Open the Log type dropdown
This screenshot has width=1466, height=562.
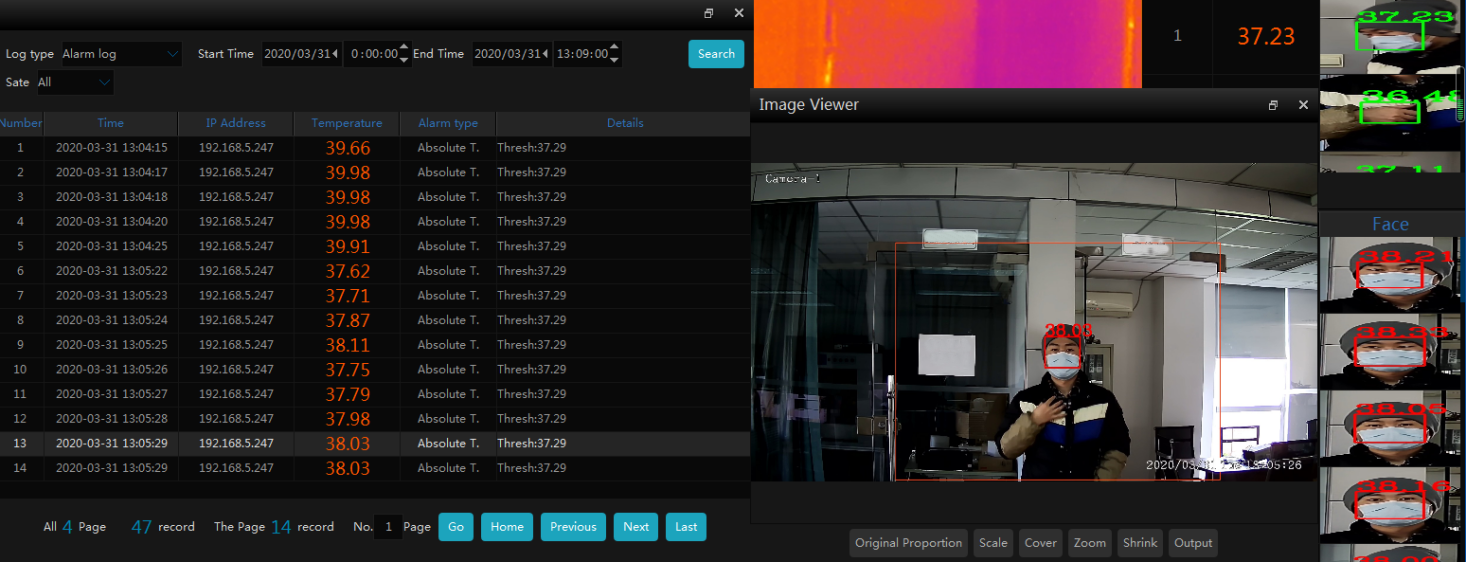coord(121,54)
